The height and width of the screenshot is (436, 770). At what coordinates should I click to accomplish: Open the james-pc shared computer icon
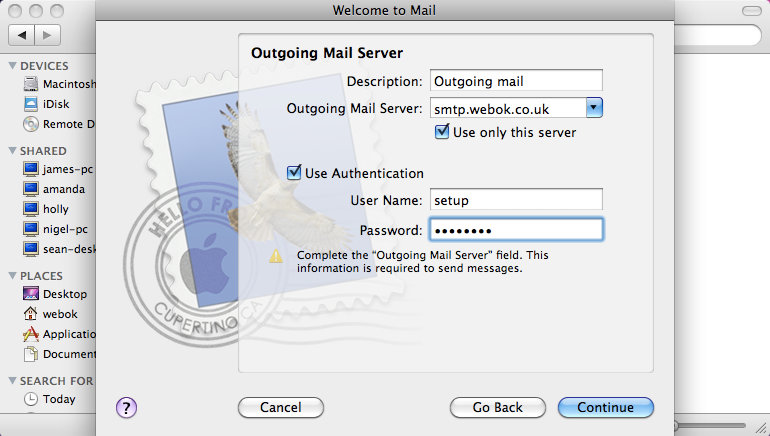point(30,169)
